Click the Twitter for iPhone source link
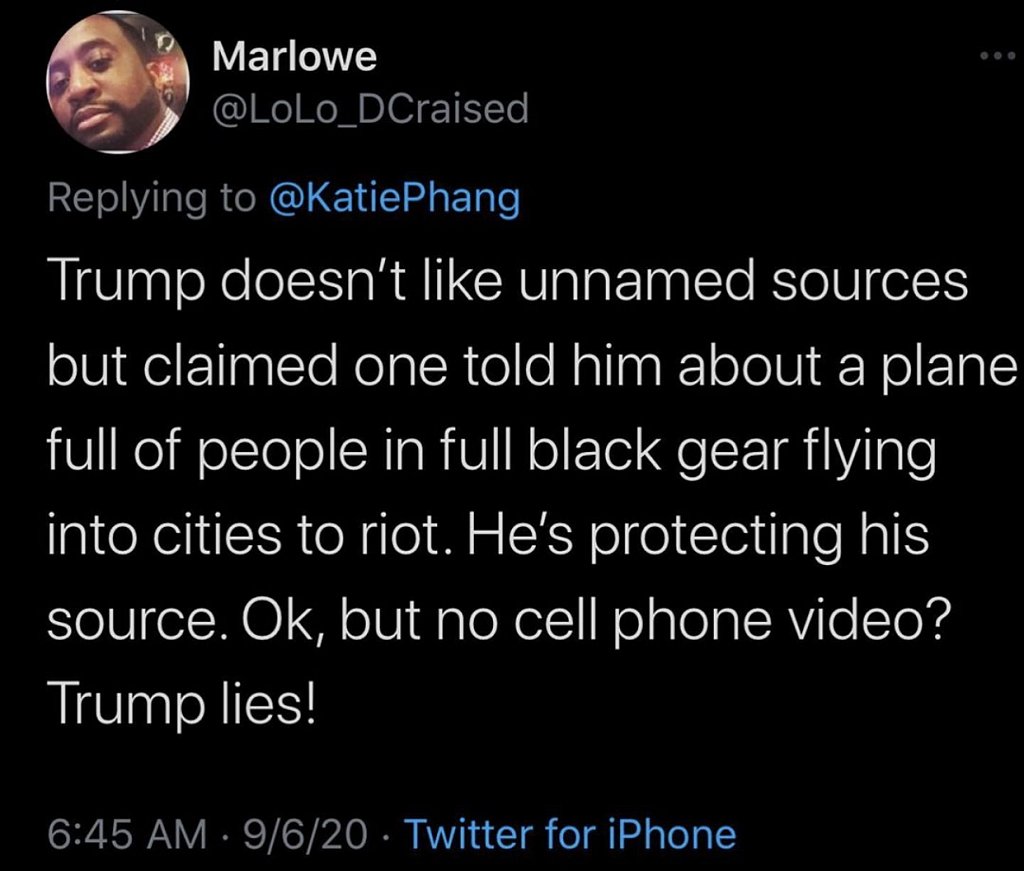Viewport: 1024px width, 871px height. [x=571, y=834]
